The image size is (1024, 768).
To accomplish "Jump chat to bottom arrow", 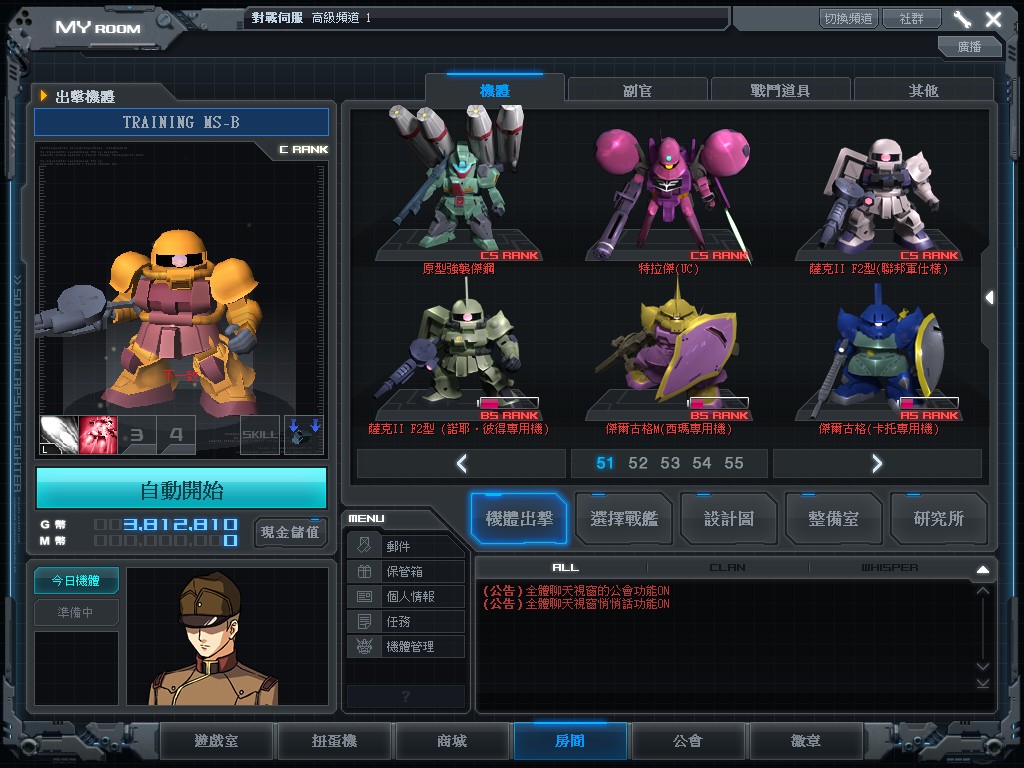I will pos(982,683).
